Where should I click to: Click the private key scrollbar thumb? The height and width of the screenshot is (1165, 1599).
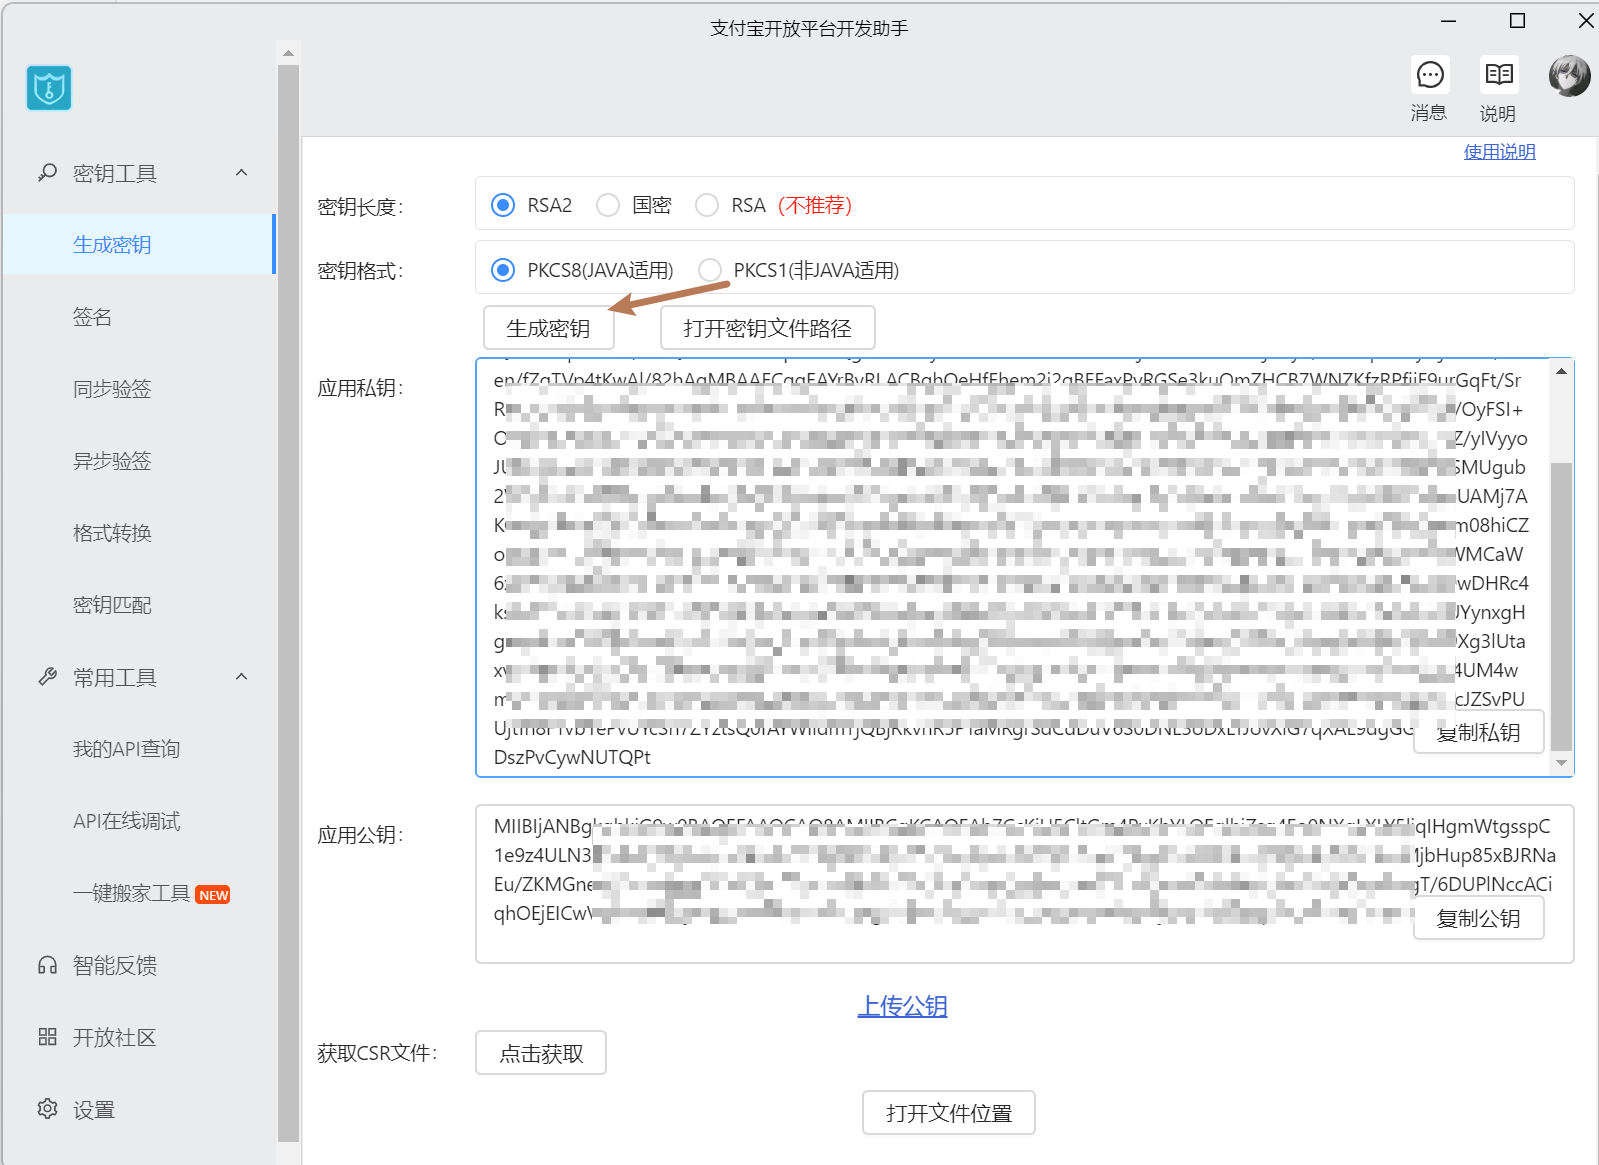[x=1561, y=606]
